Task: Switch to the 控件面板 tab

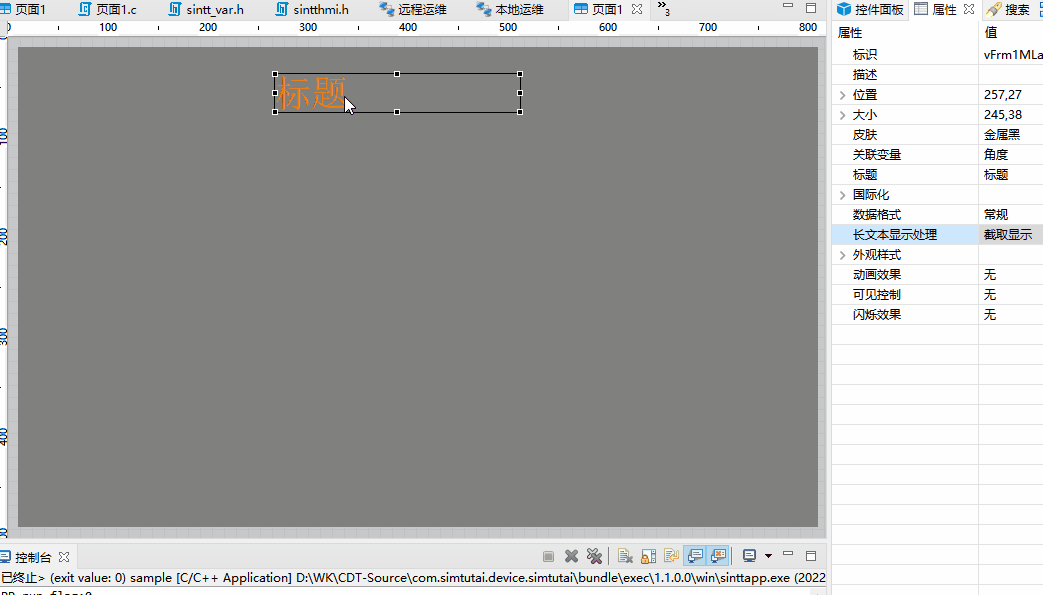Action: (870, 10)
